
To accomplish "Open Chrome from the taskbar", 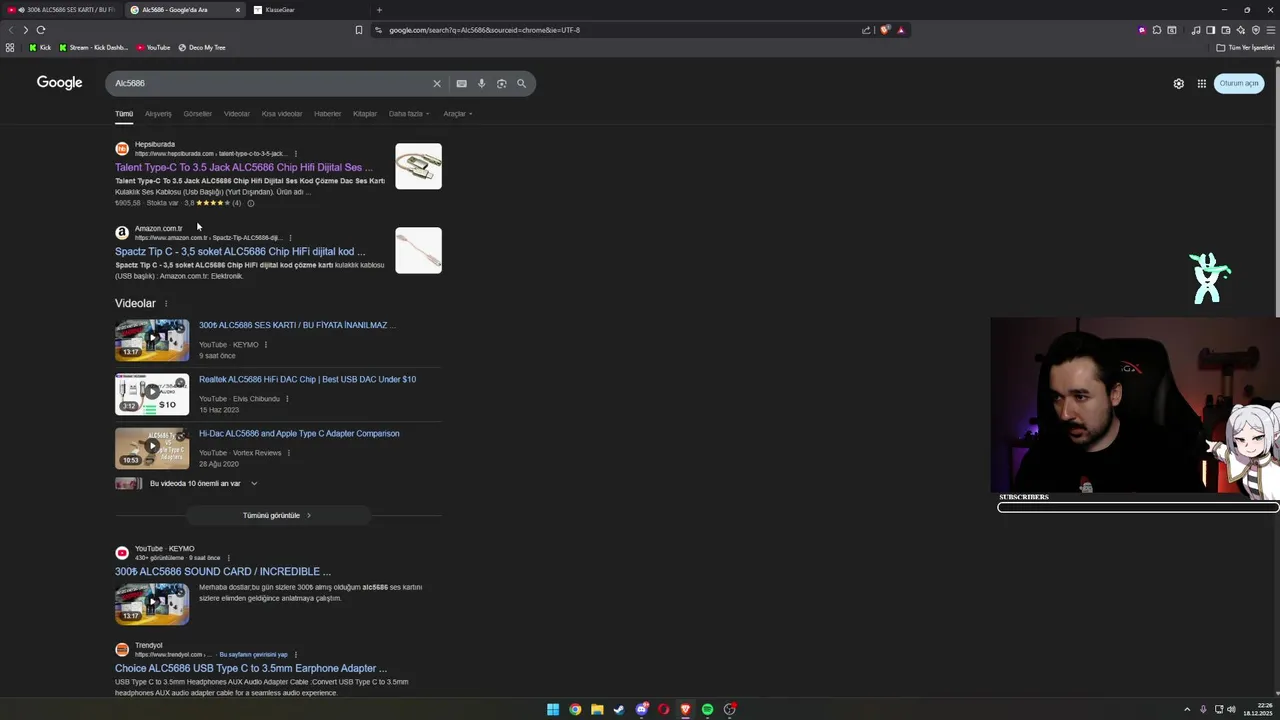I will point(575,709).
